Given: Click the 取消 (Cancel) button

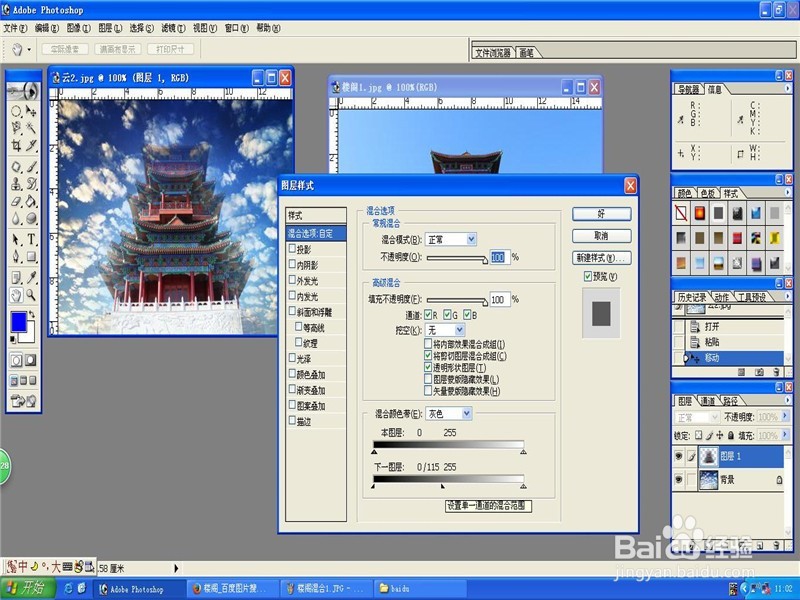Looking at the screenshot, I should (602, 236).
